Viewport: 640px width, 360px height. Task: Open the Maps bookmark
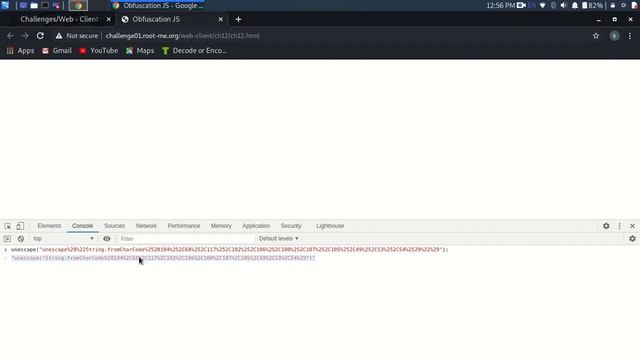[x=140, y=51]
